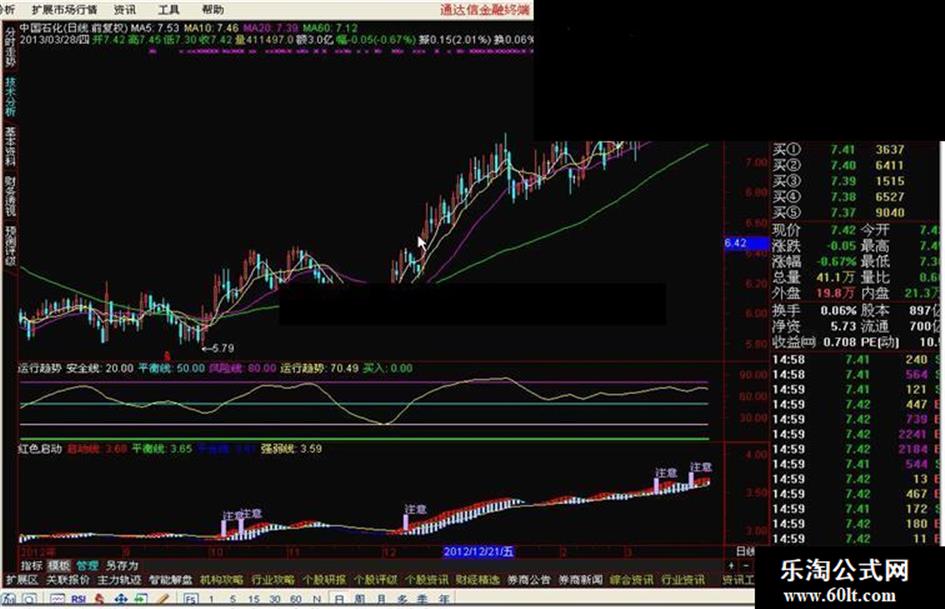Screen dimensions: 945x609
Task: Click the chart zoom-out minus button
Action: point(746,565)
